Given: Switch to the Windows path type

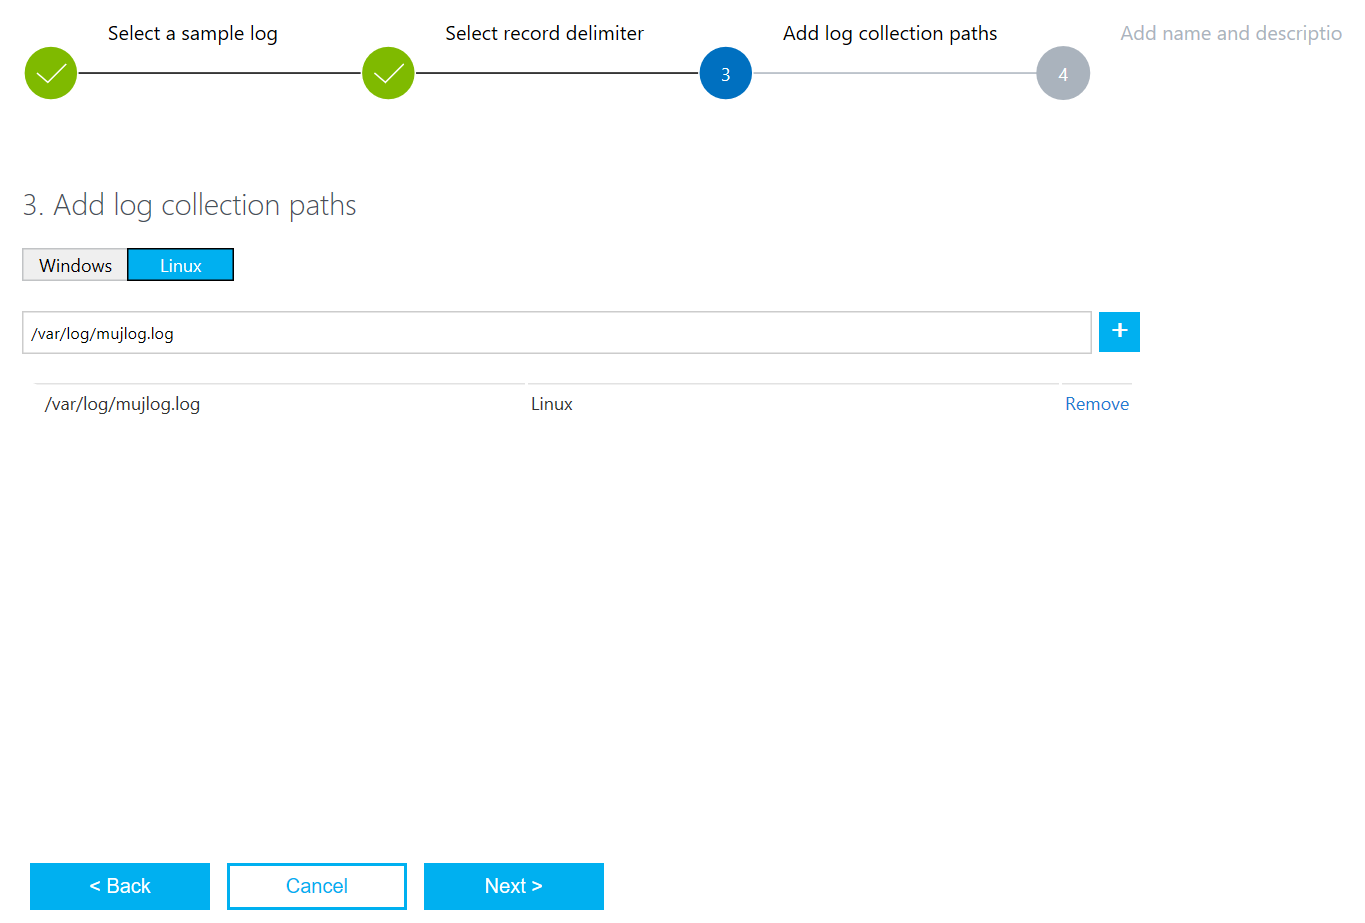Looking at the screenshot, I should (75, 265).
